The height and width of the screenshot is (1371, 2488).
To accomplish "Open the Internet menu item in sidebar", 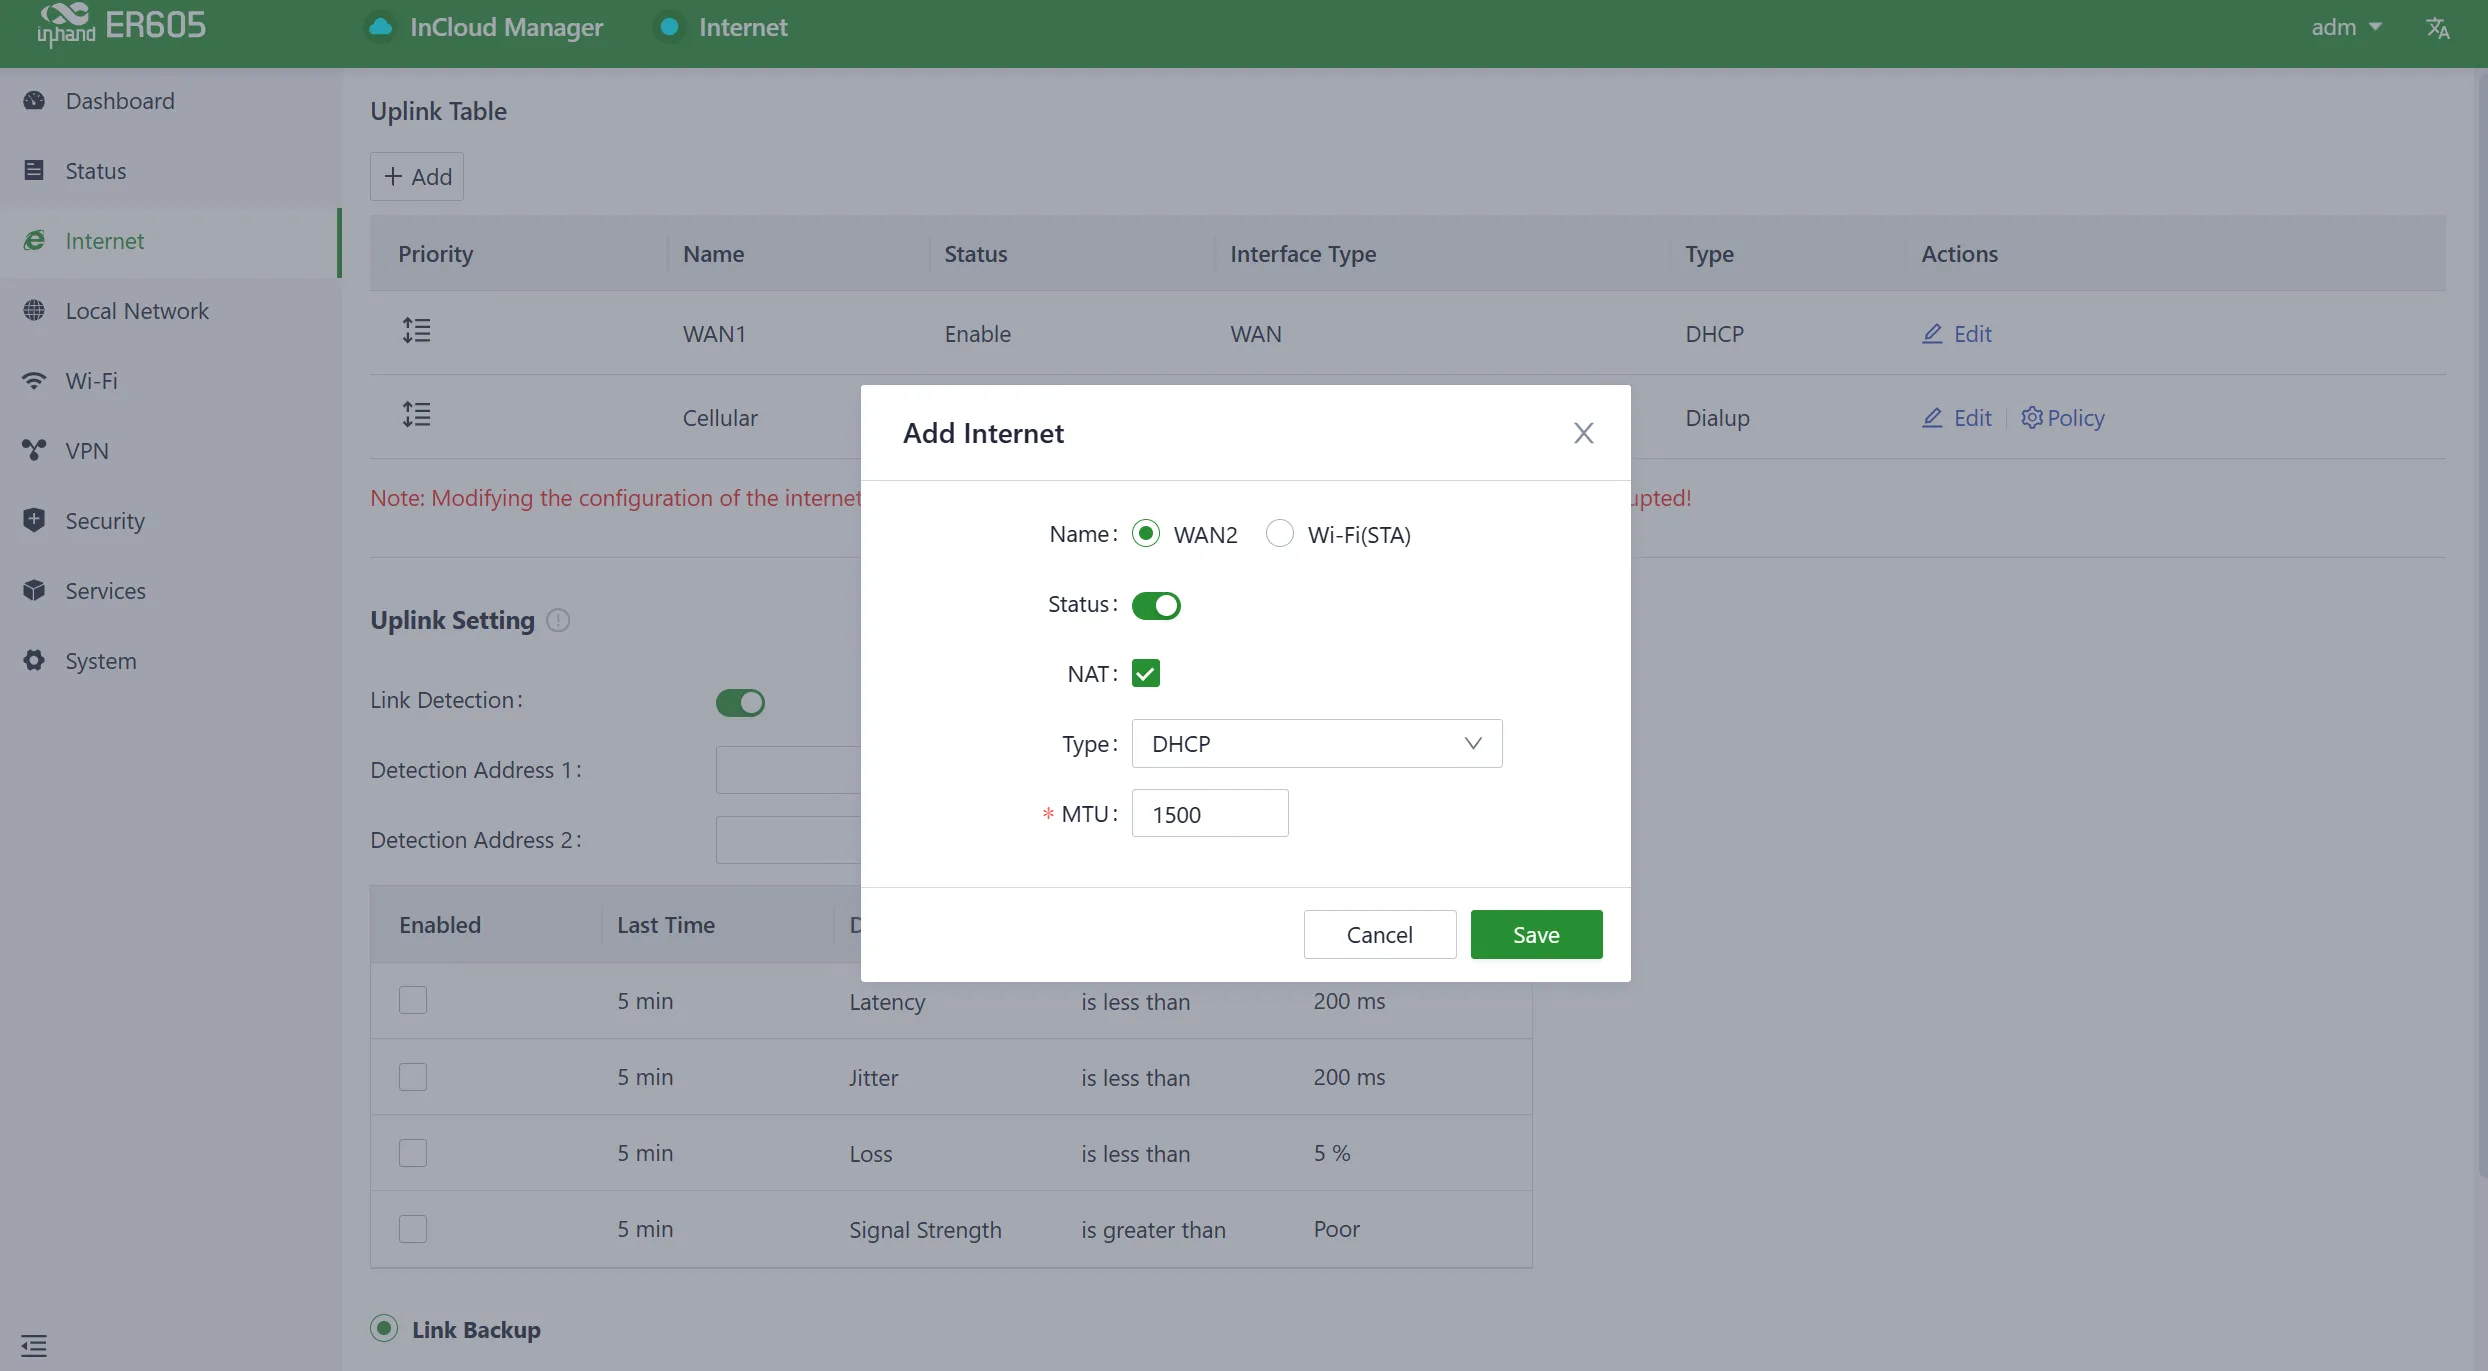I will [x=170, y=241].
